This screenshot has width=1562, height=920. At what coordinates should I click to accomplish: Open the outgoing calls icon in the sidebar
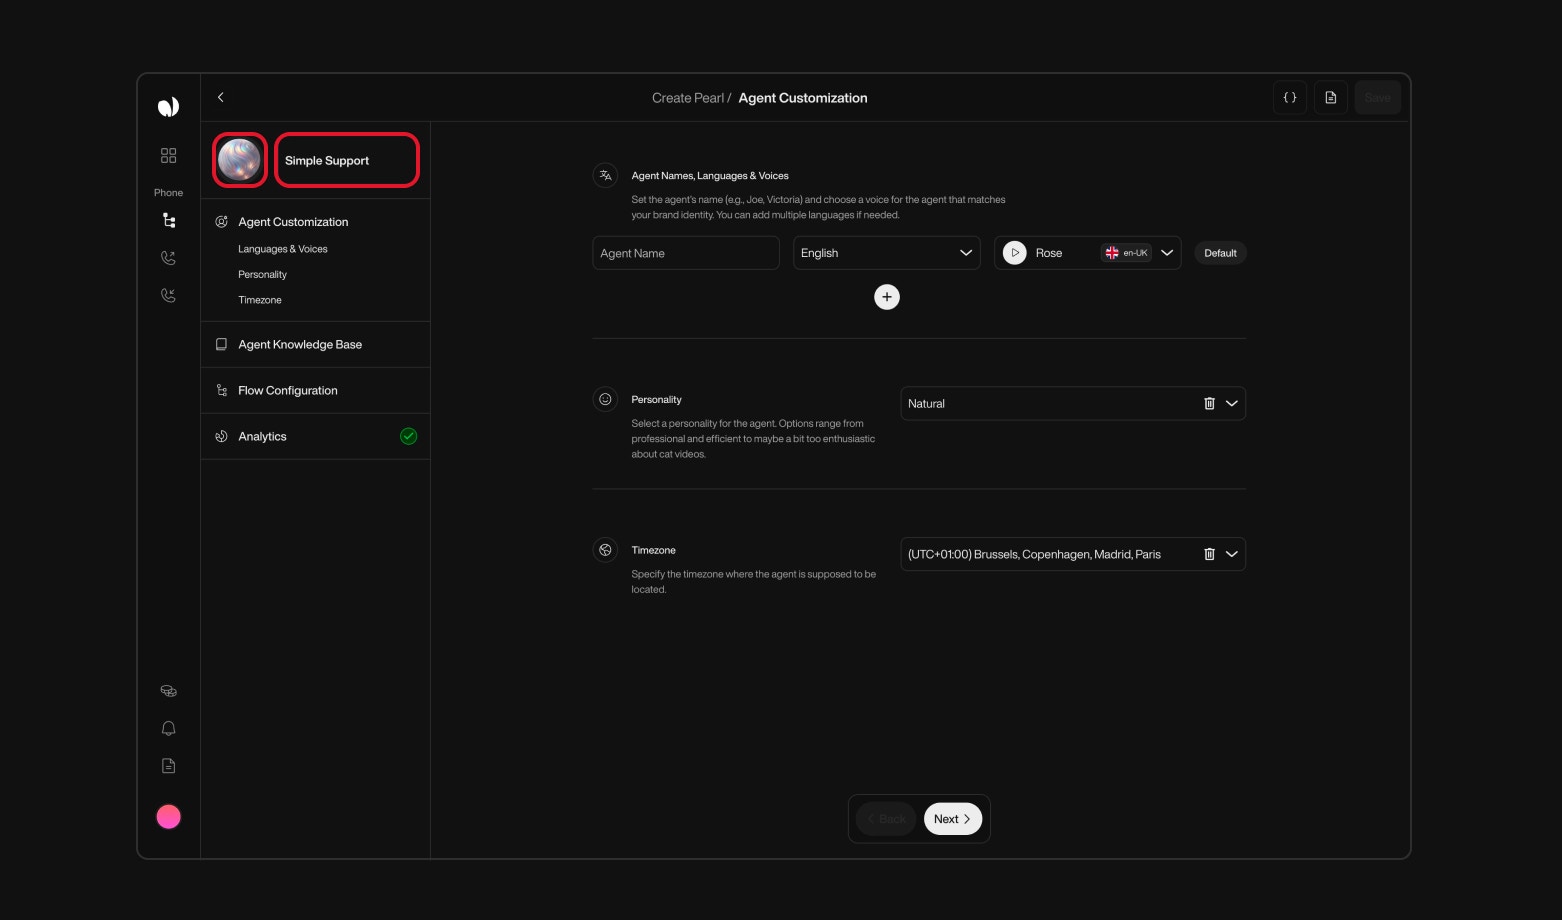[x=168, y=257]
